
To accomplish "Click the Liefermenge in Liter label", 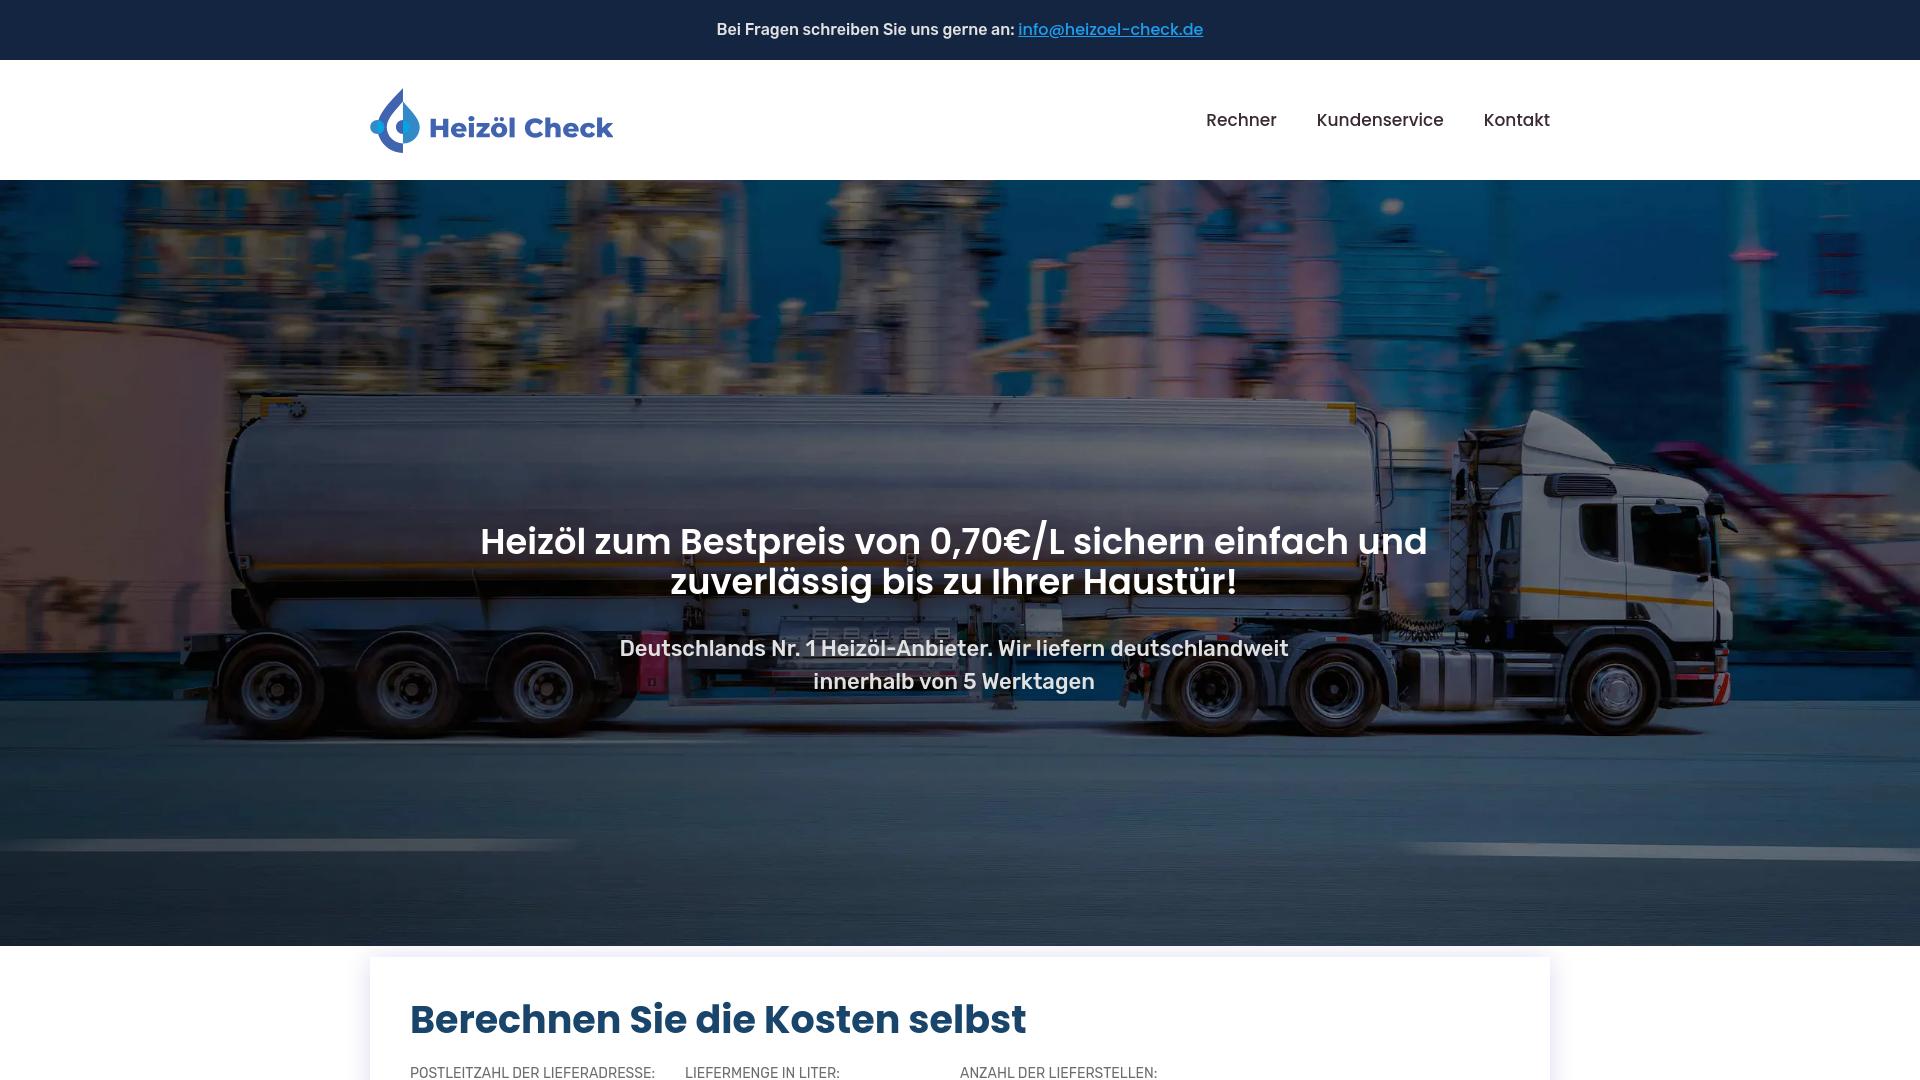I will (762, 1072).
